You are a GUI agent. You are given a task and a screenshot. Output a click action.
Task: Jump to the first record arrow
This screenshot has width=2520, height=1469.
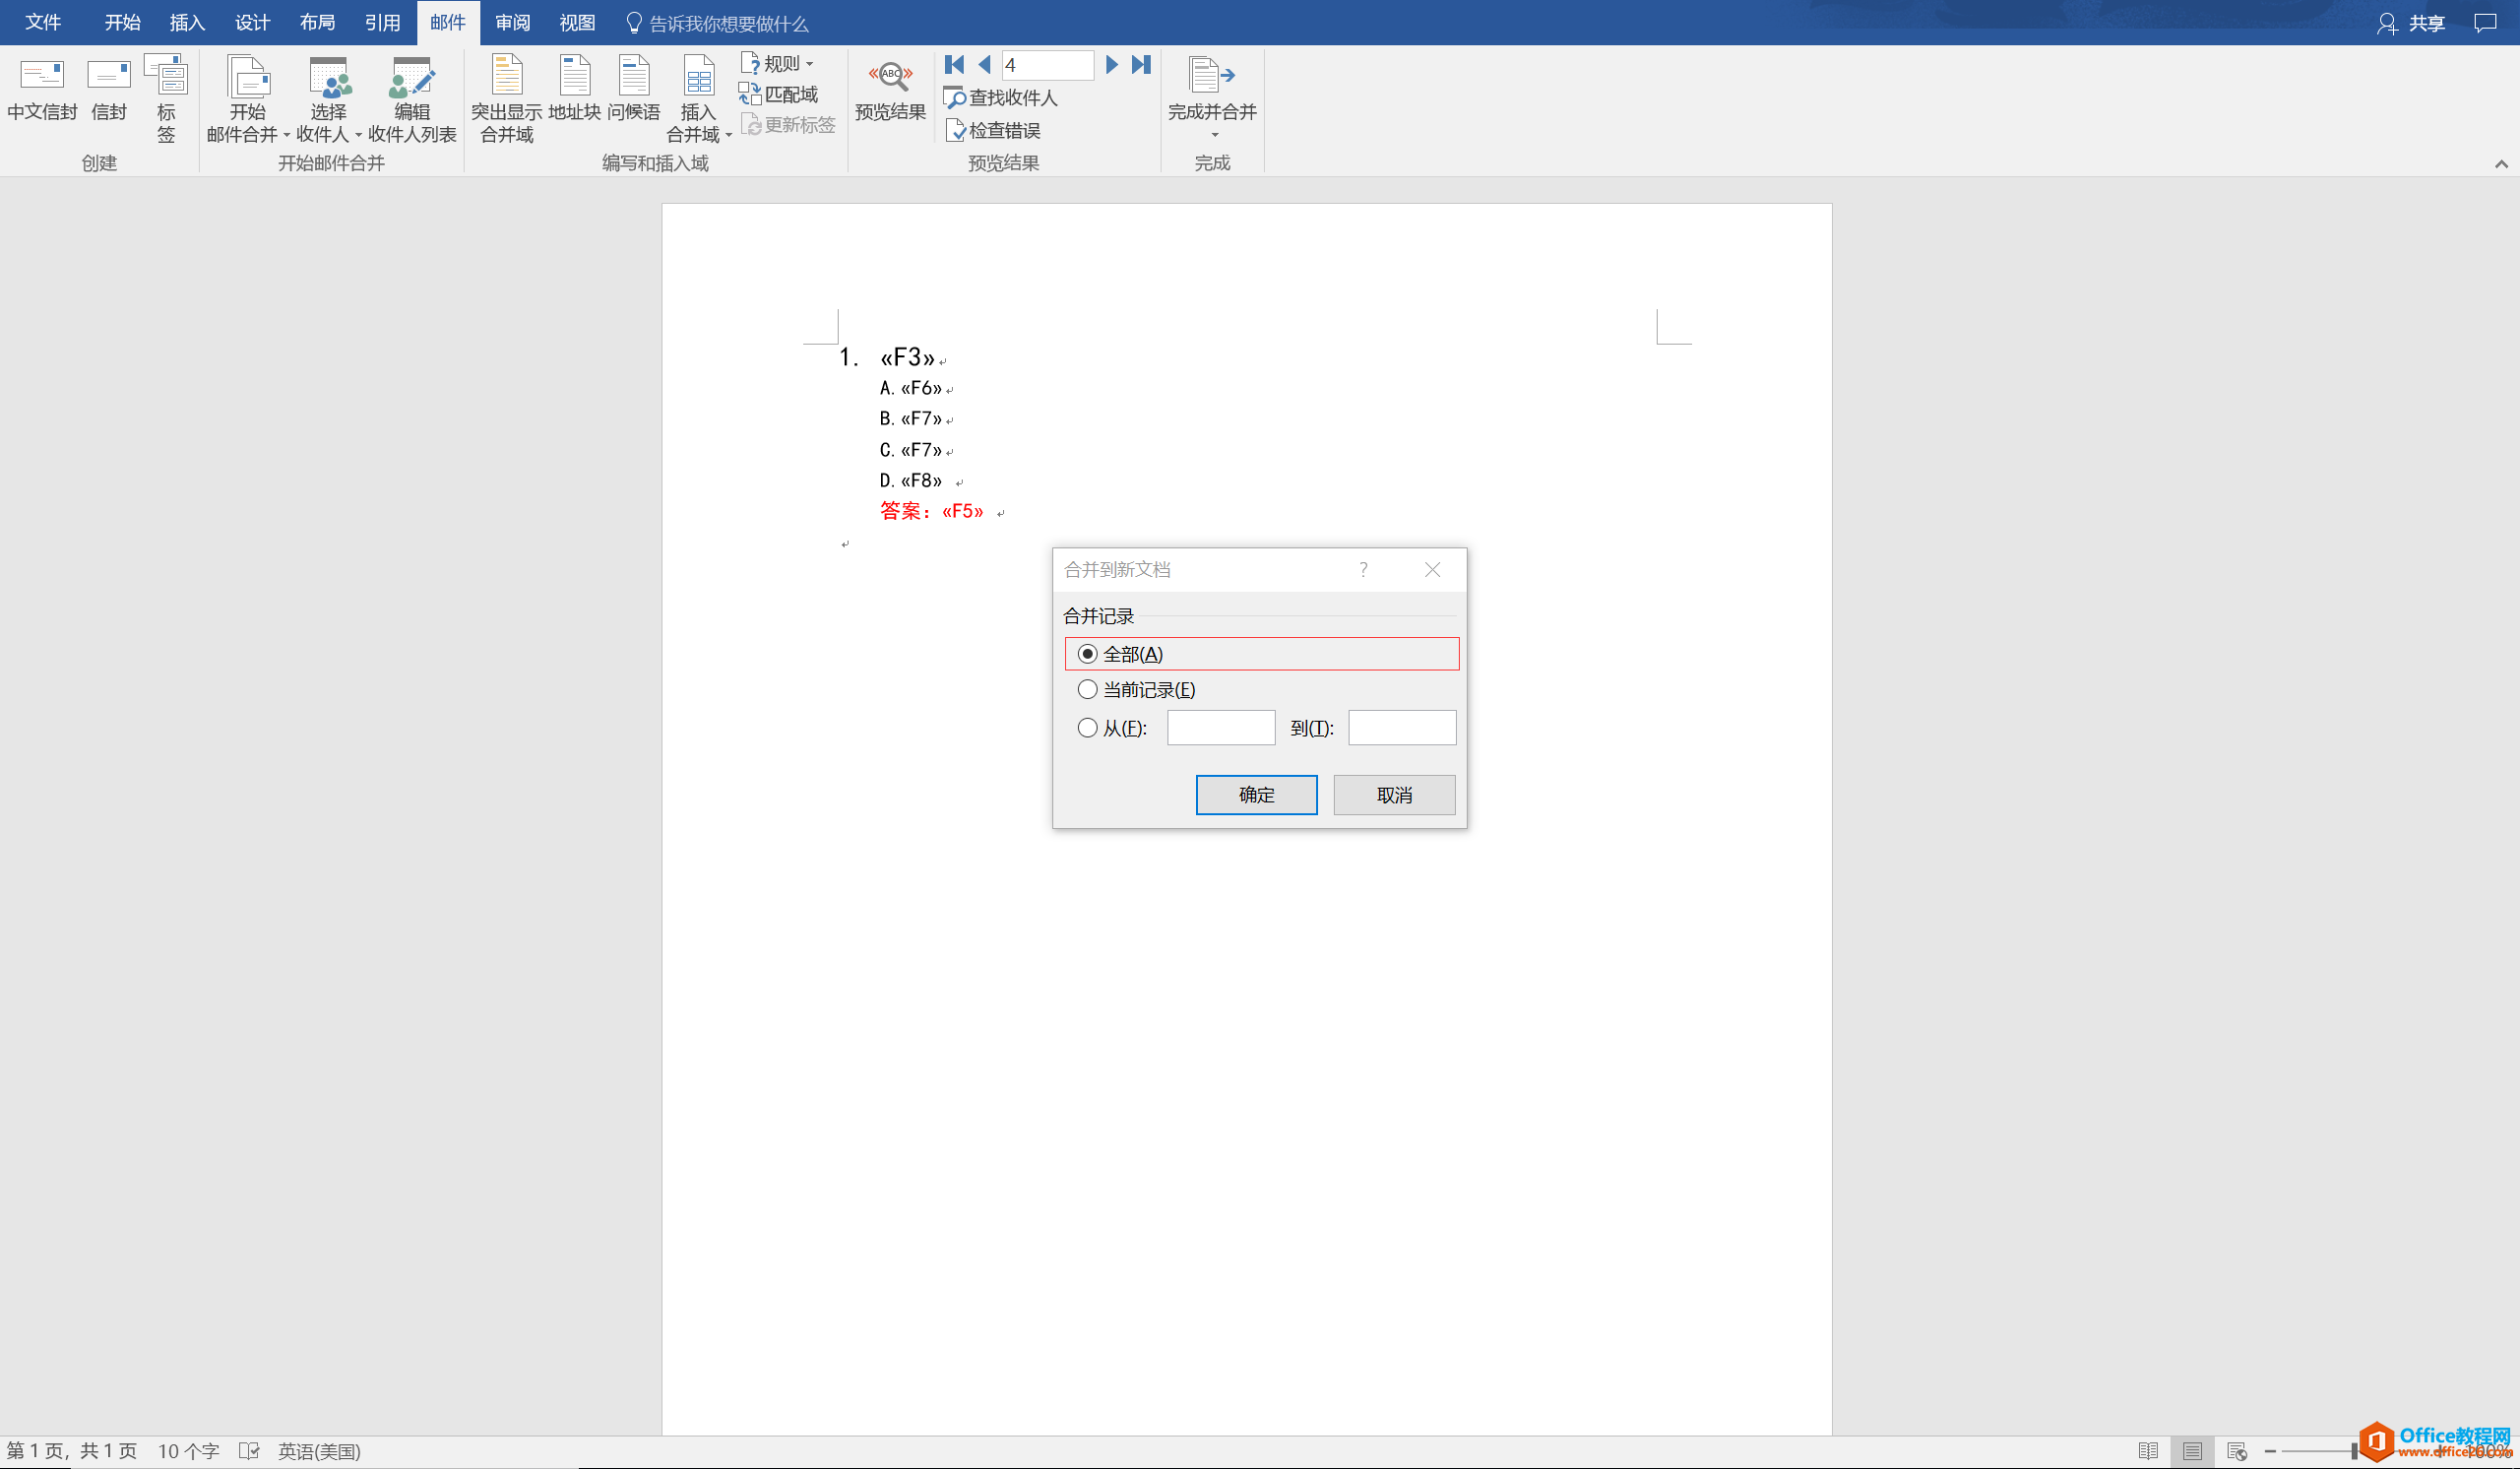(954, 65)
